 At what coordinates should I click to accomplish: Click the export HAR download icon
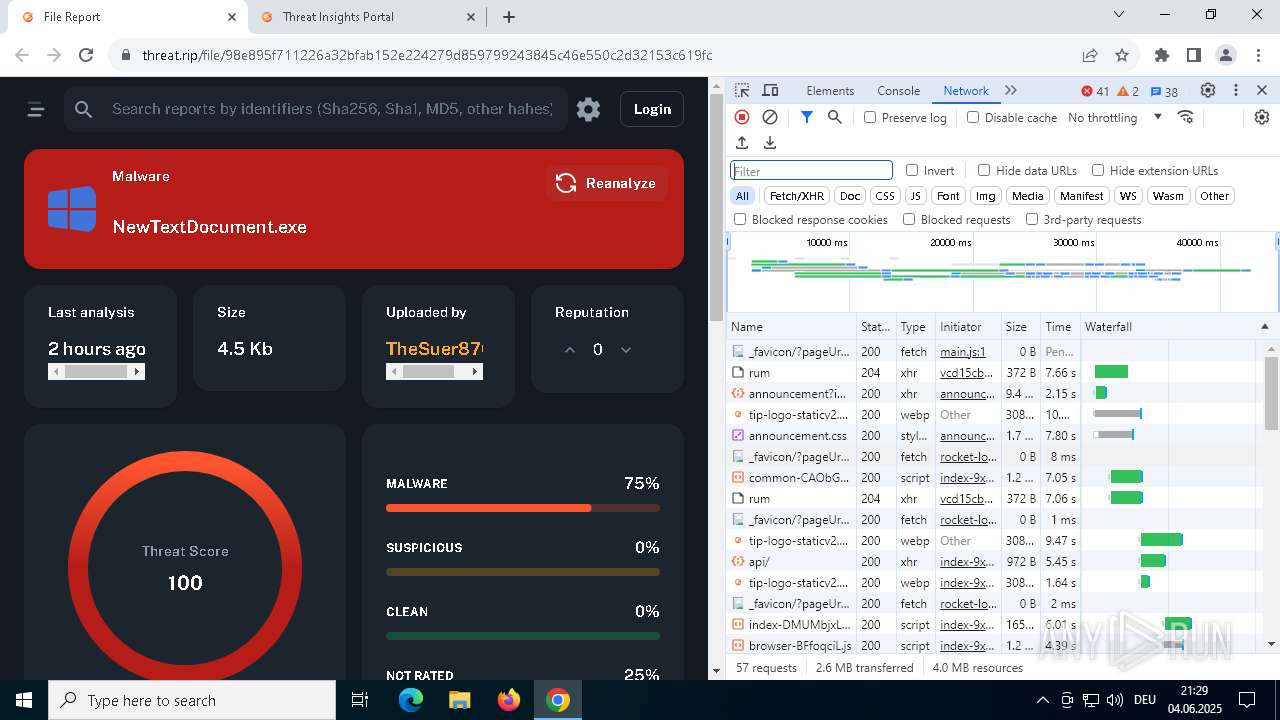tap(770, 143)
